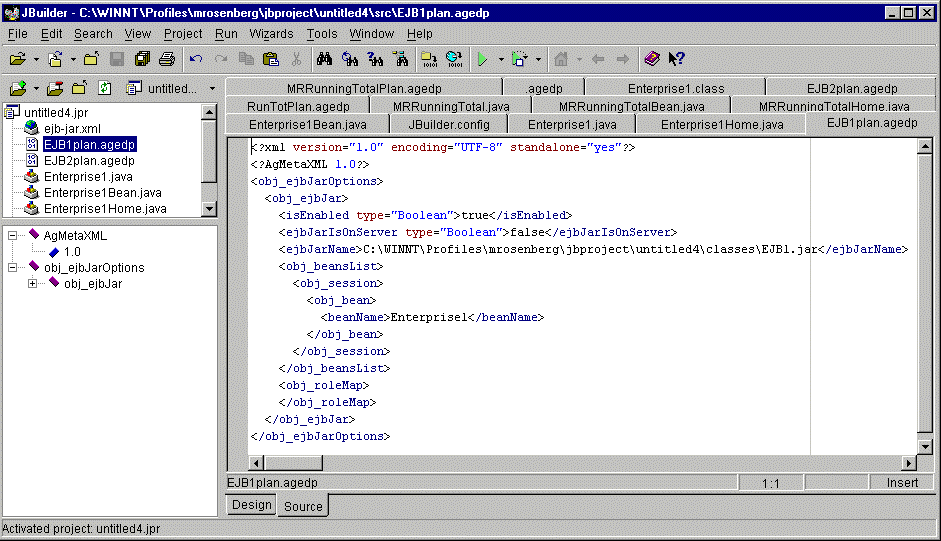
Task: Switch to the Design view tab
Action: (251, 505)
